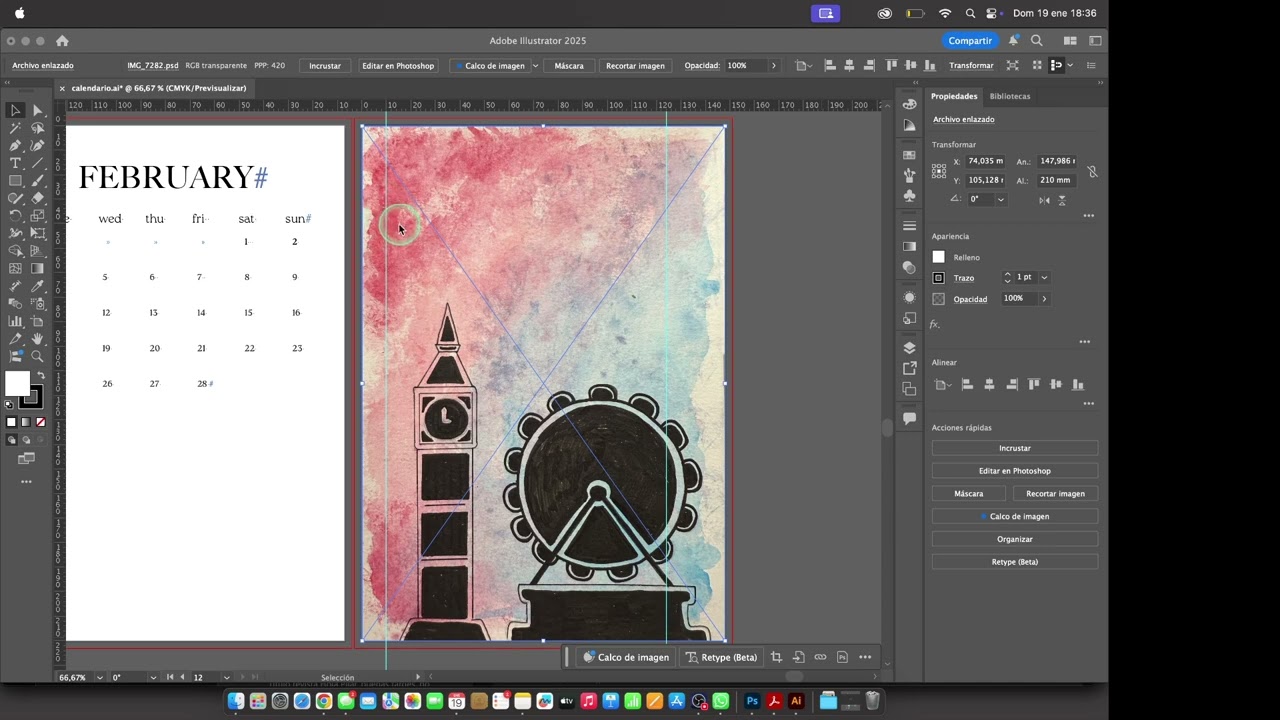Click the Compartir button
This screenshot has height=720, width=1280.
[970, 41]
